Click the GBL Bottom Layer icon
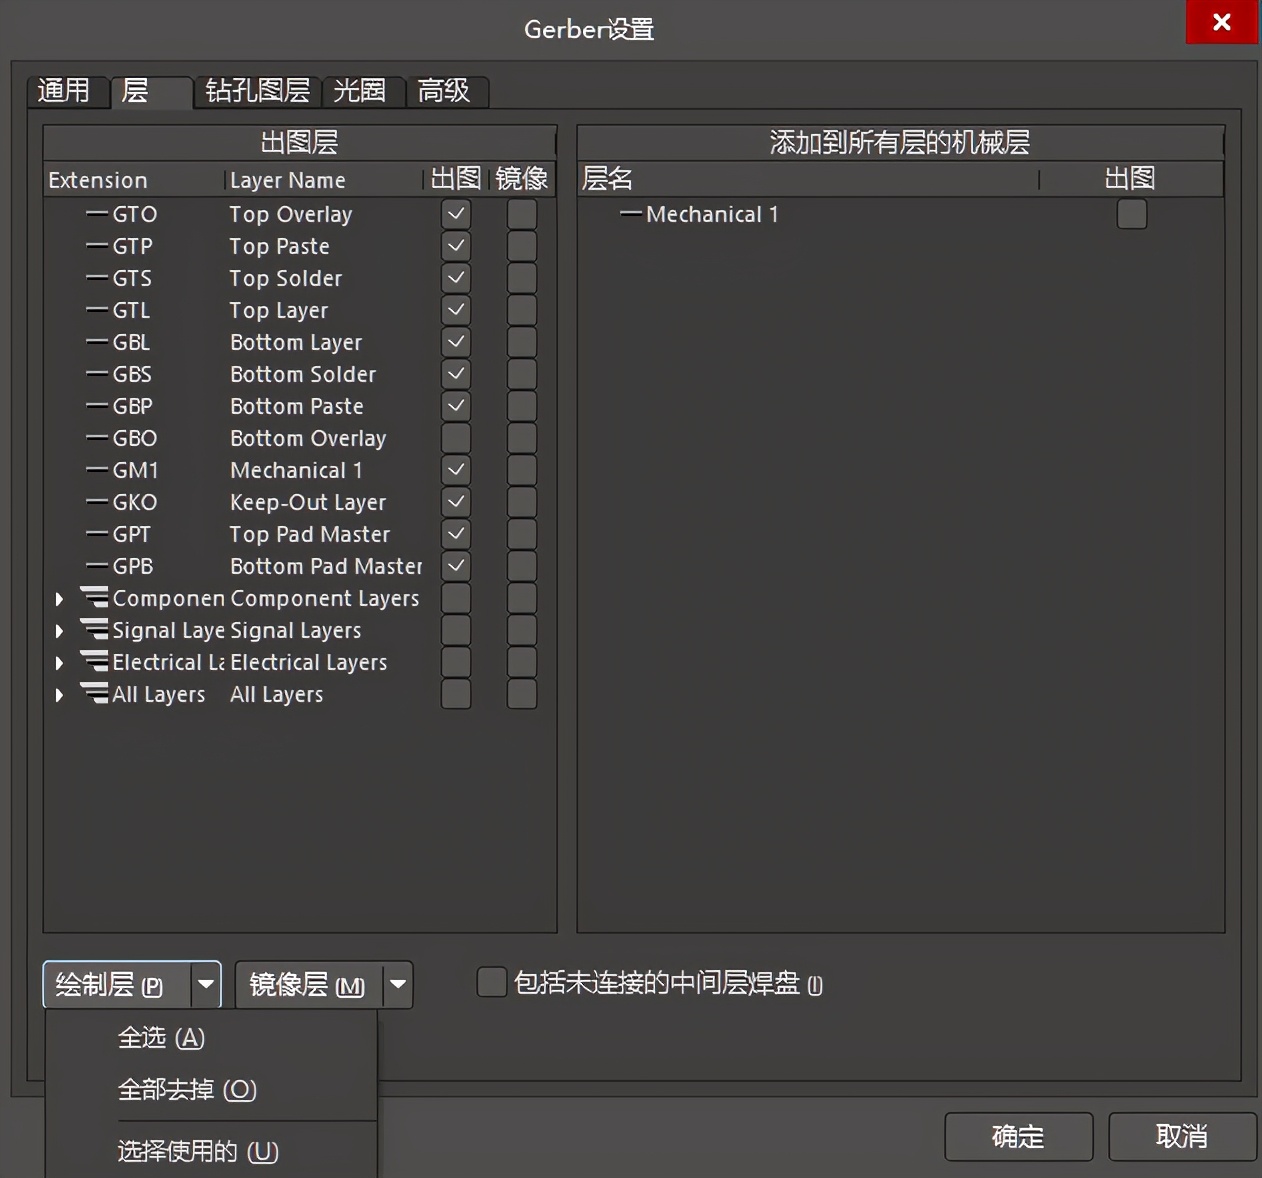 click(97, 342)
